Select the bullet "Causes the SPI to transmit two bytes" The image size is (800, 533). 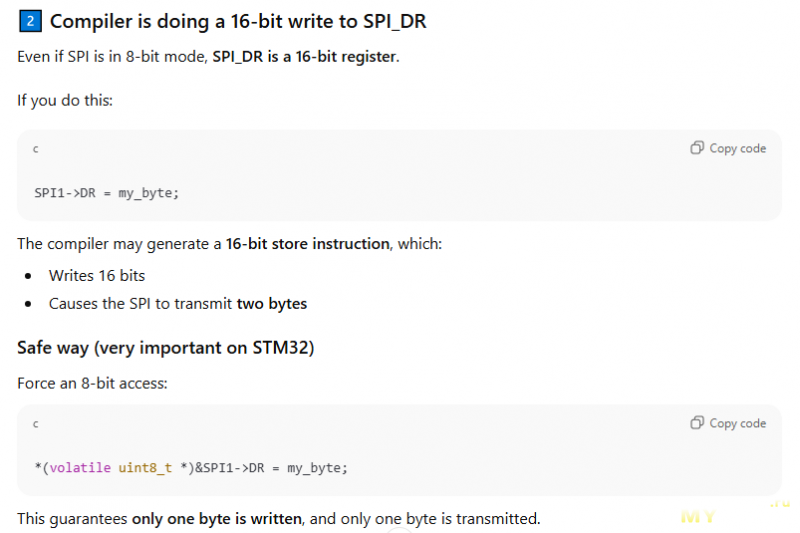178,303
